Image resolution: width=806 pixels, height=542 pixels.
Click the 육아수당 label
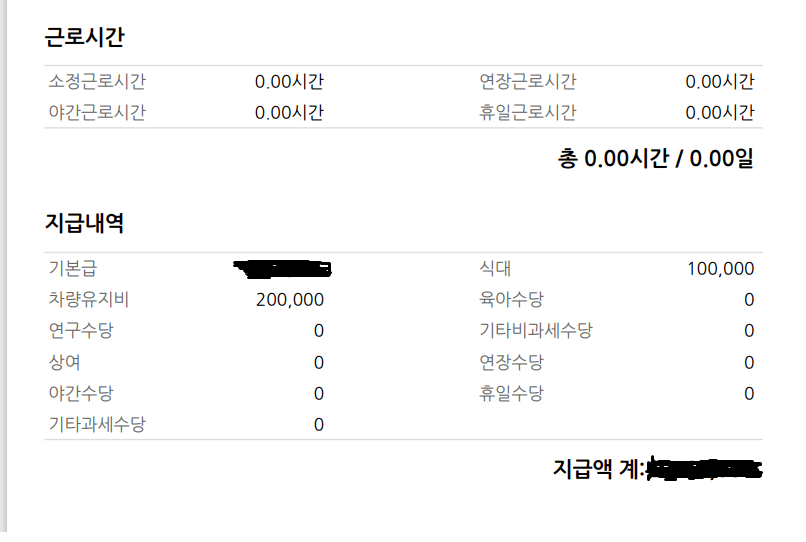point(511,299)
